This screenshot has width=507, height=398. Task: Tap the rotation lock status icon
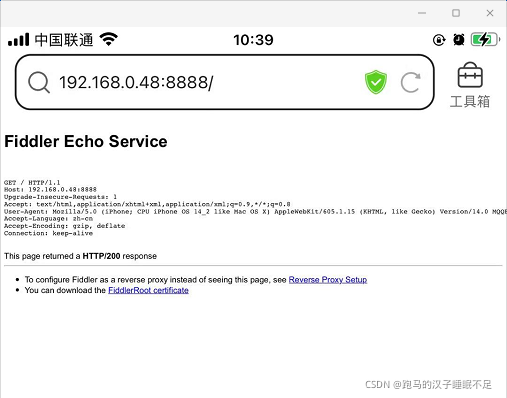tap(439, 40)
